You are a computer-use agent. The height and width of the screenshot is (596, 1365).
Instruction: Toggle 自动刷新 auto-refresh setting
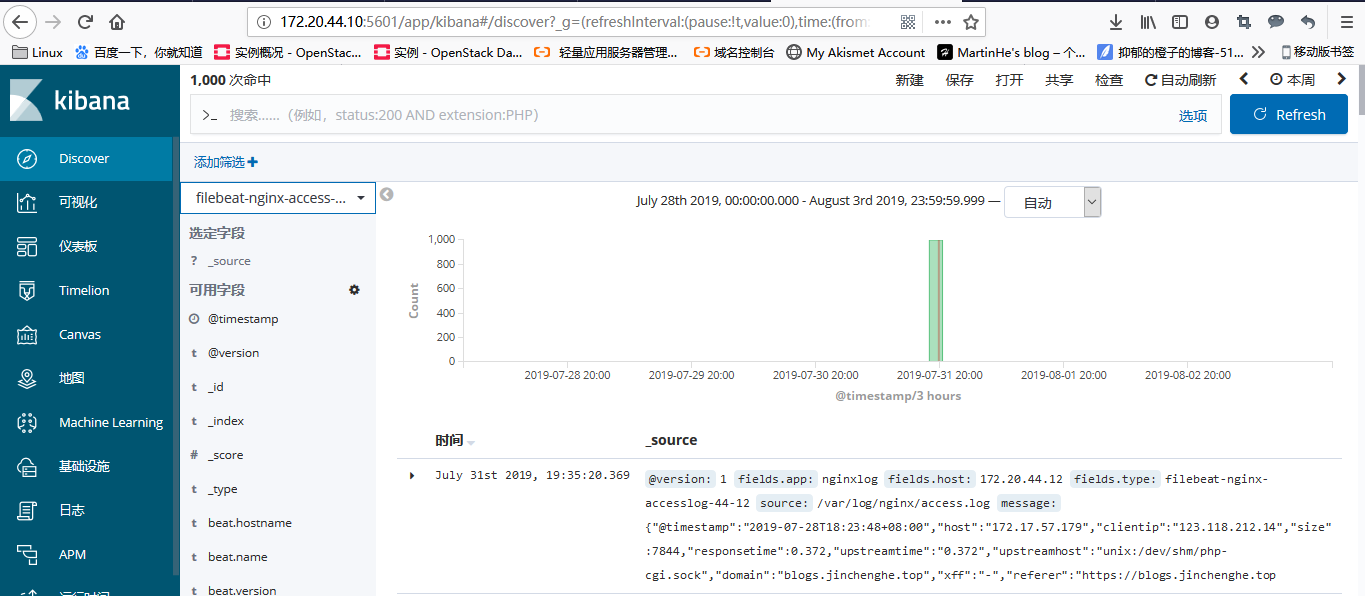(x=1180, y=80)
